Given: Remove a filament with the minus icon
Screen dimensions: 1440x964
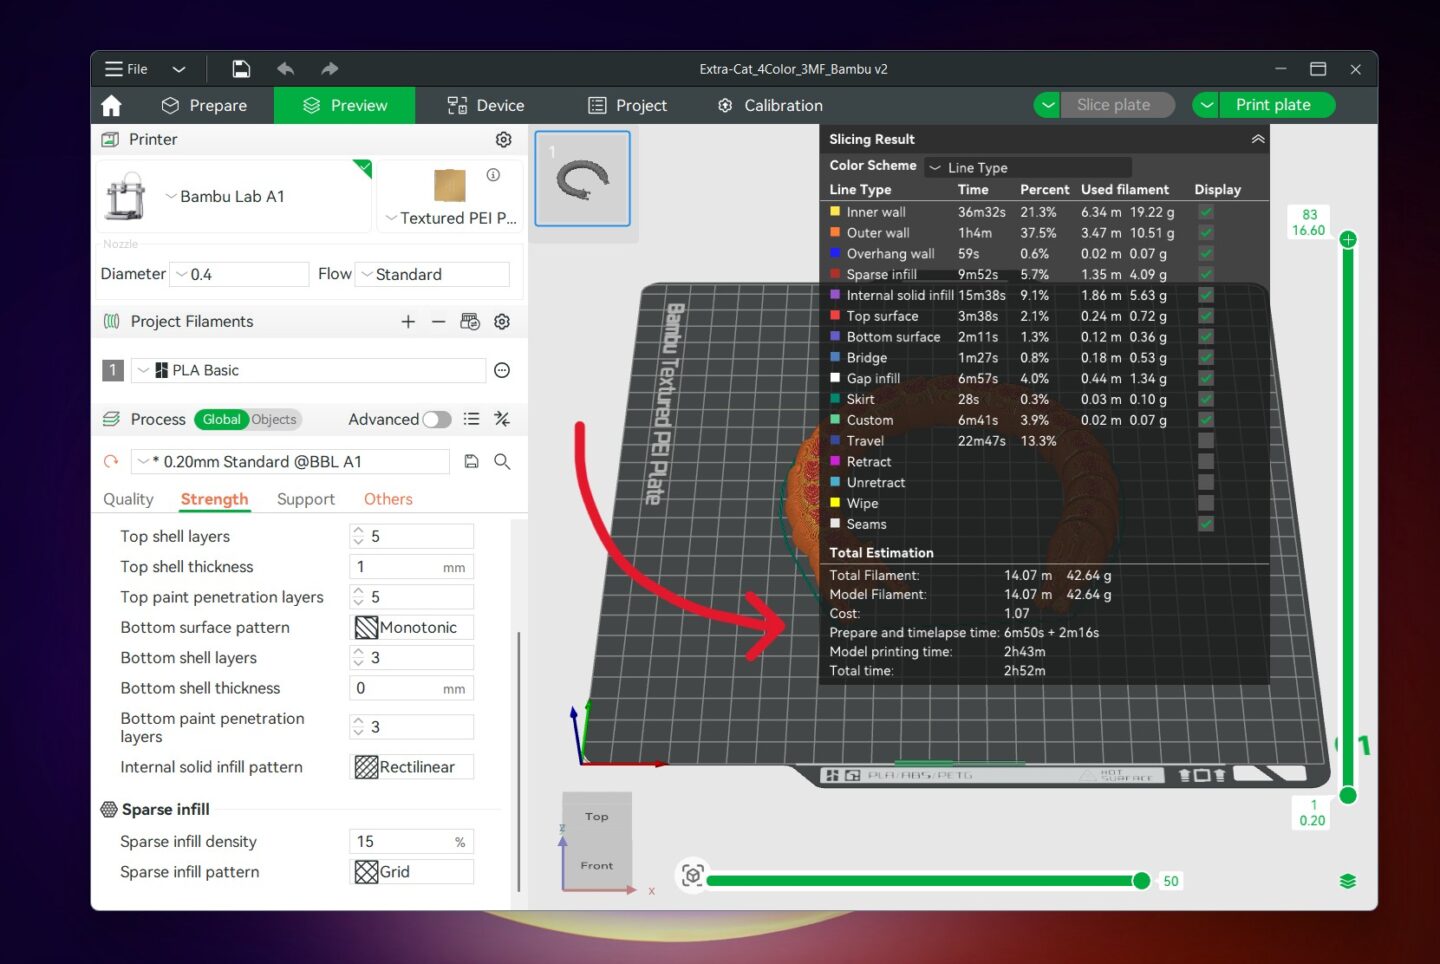Looking at the screenshot, I should tap(438, 321).
